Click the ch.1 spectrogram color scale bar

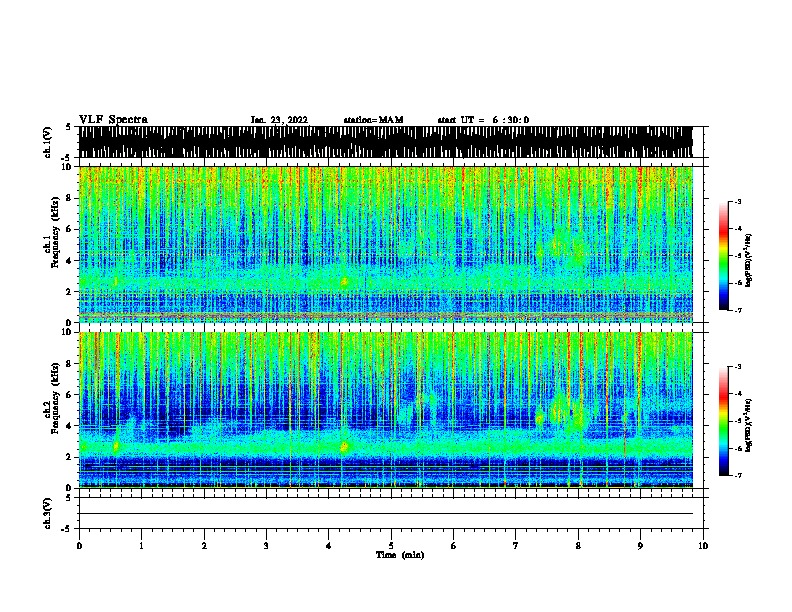pos(724,256)
